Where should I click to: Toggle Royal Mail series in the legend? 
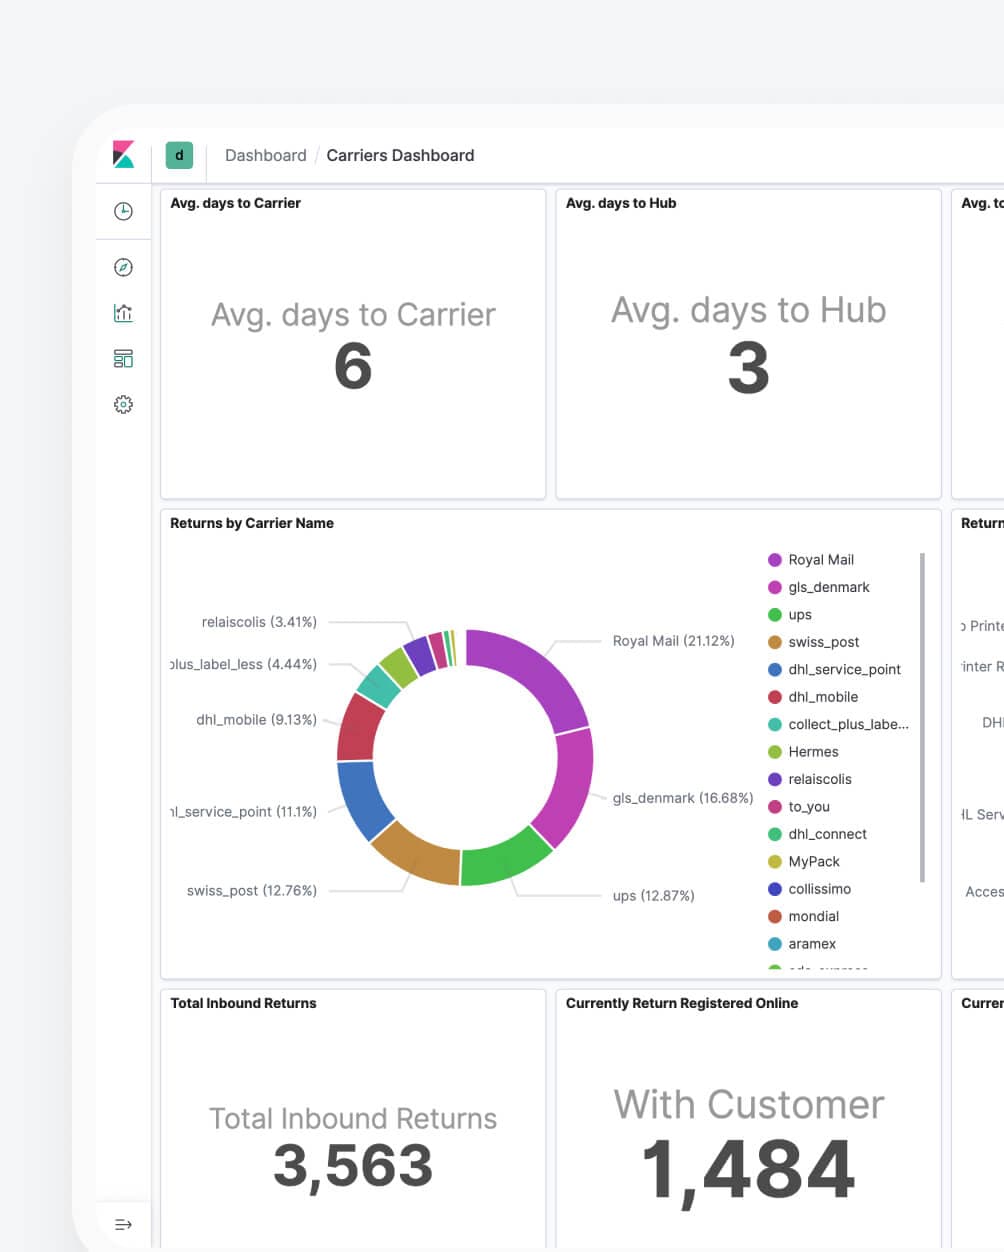tap(821, 559)
